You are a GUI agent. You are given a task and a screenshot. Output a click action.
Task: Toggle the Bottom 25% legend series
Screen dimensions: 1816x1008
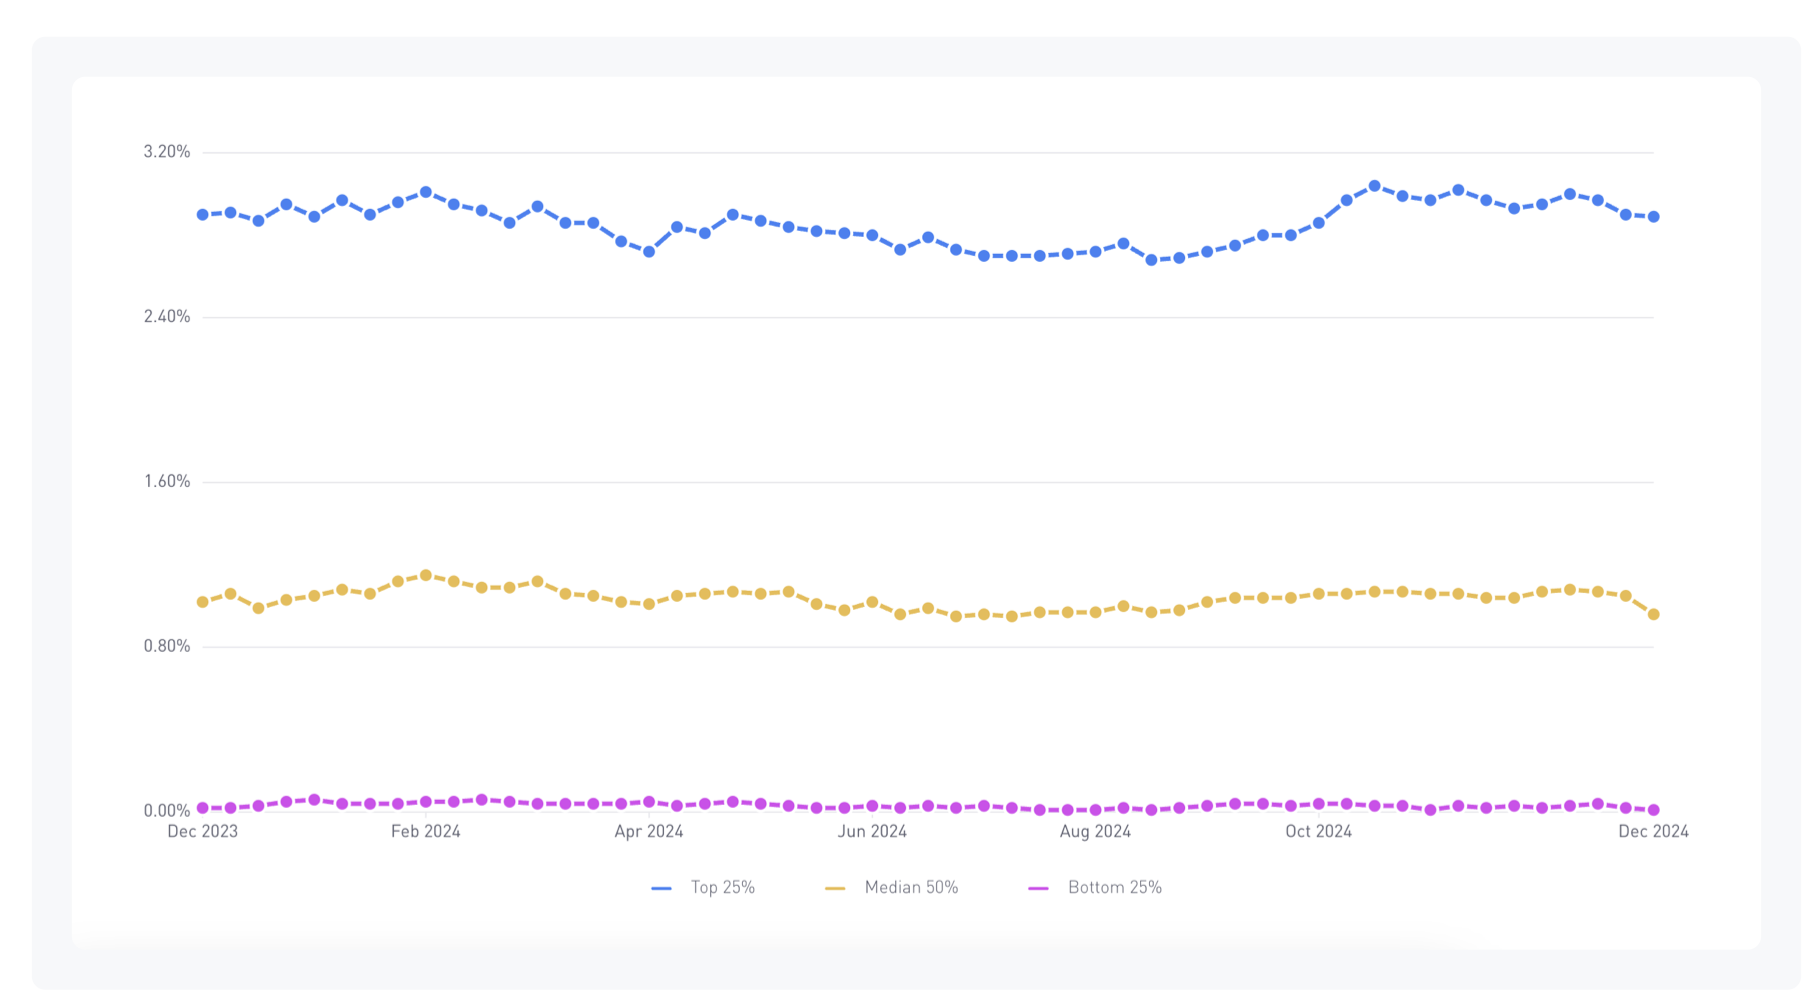point(1095,888)
